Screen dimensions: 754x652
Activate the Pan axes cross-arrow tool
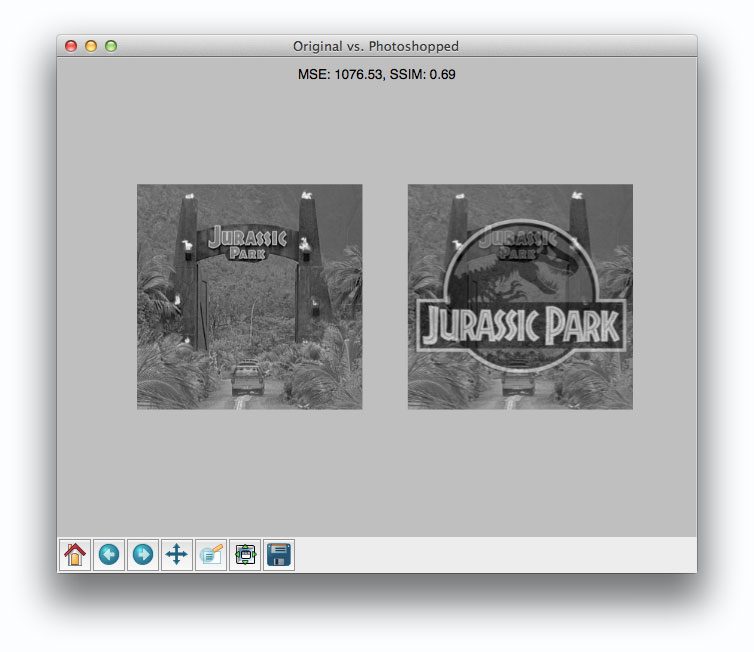coord(177,554)
